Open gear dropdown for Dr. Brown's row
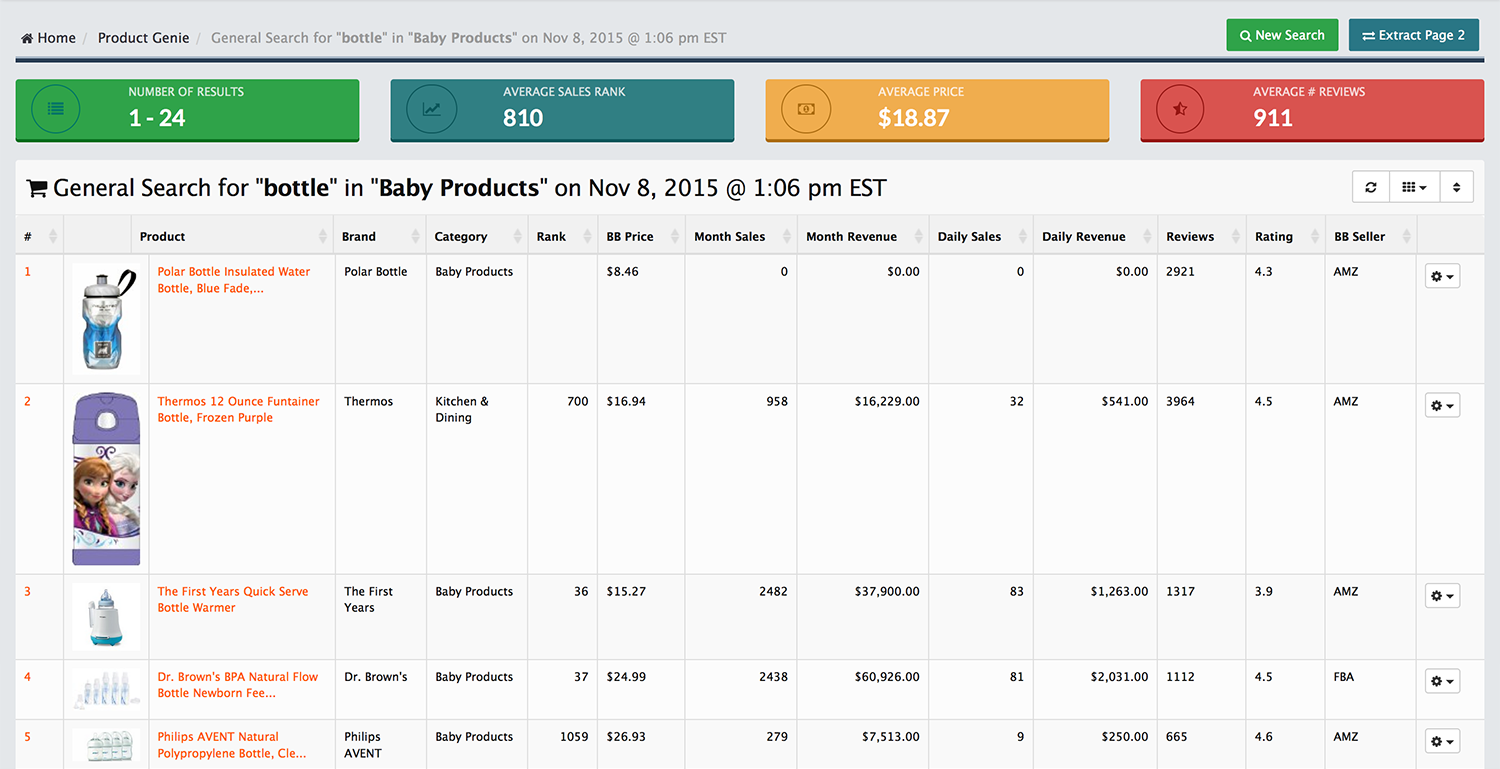The width and height of the screenshot is (1500, 769). [x=1442, y=681]
